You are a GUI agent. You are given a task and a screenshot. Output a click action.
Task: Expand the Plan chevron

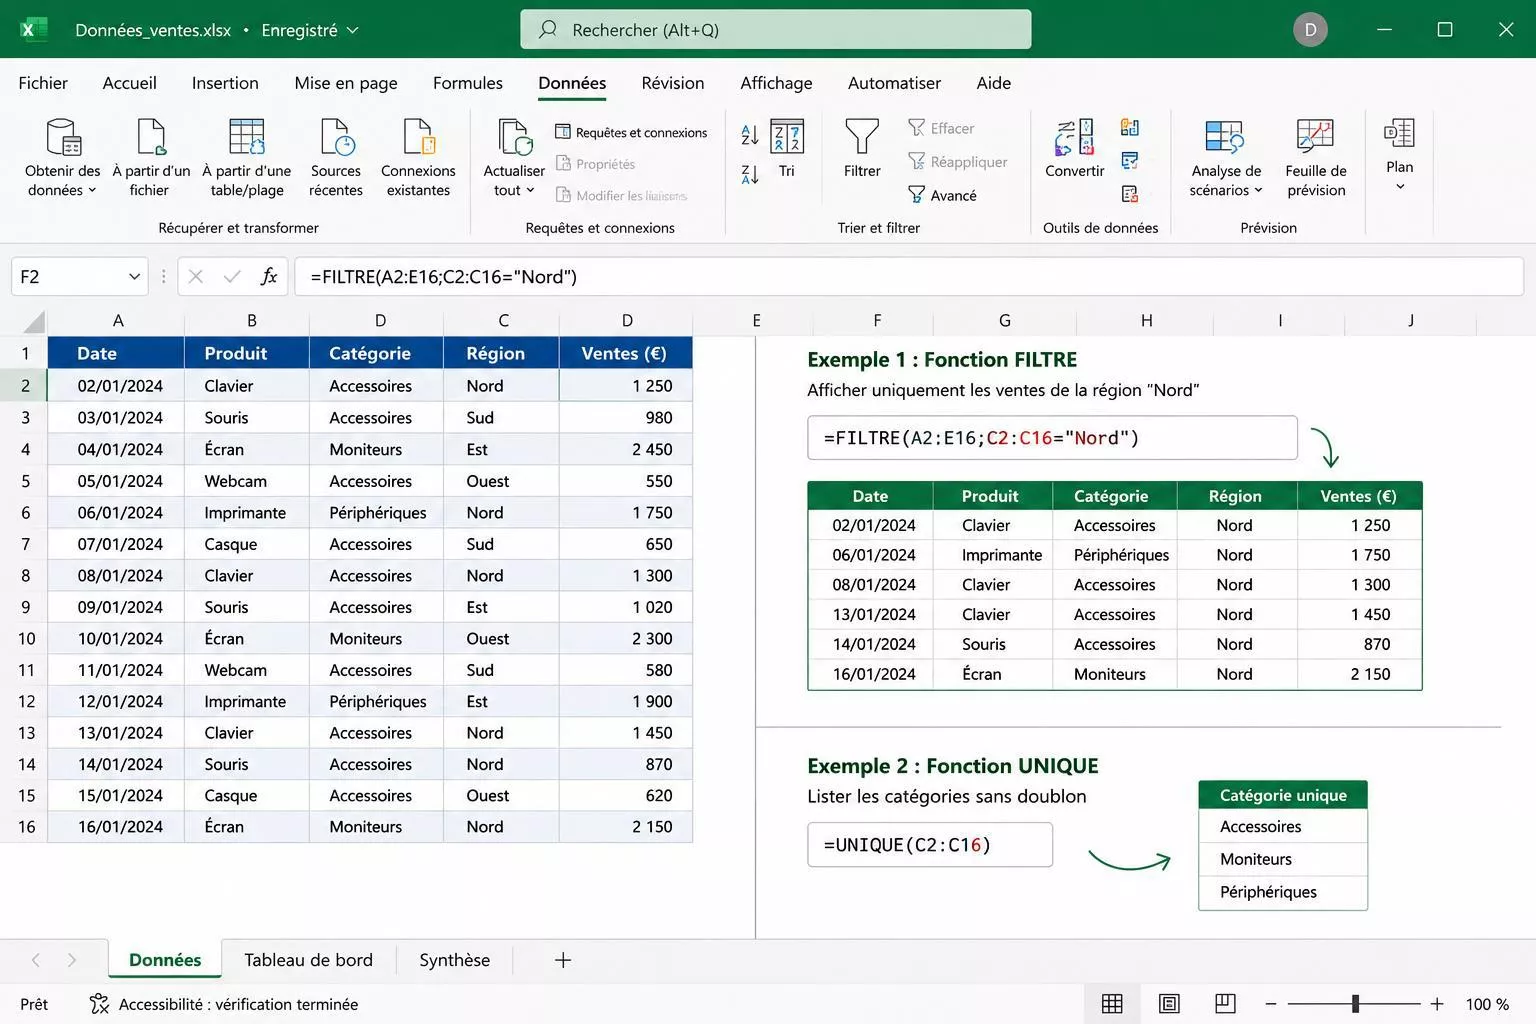1400,187
